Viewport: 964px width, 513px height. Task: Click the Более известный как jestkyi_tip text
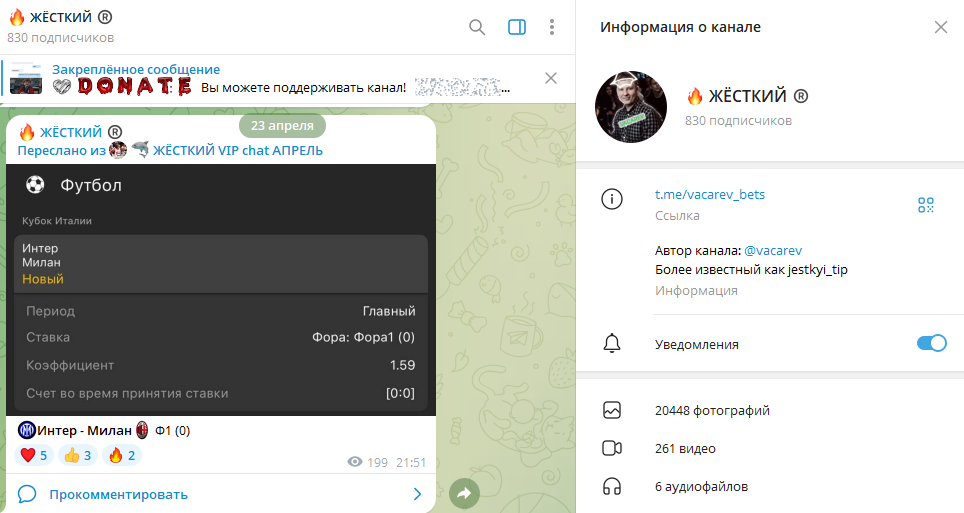coord(751,269)
